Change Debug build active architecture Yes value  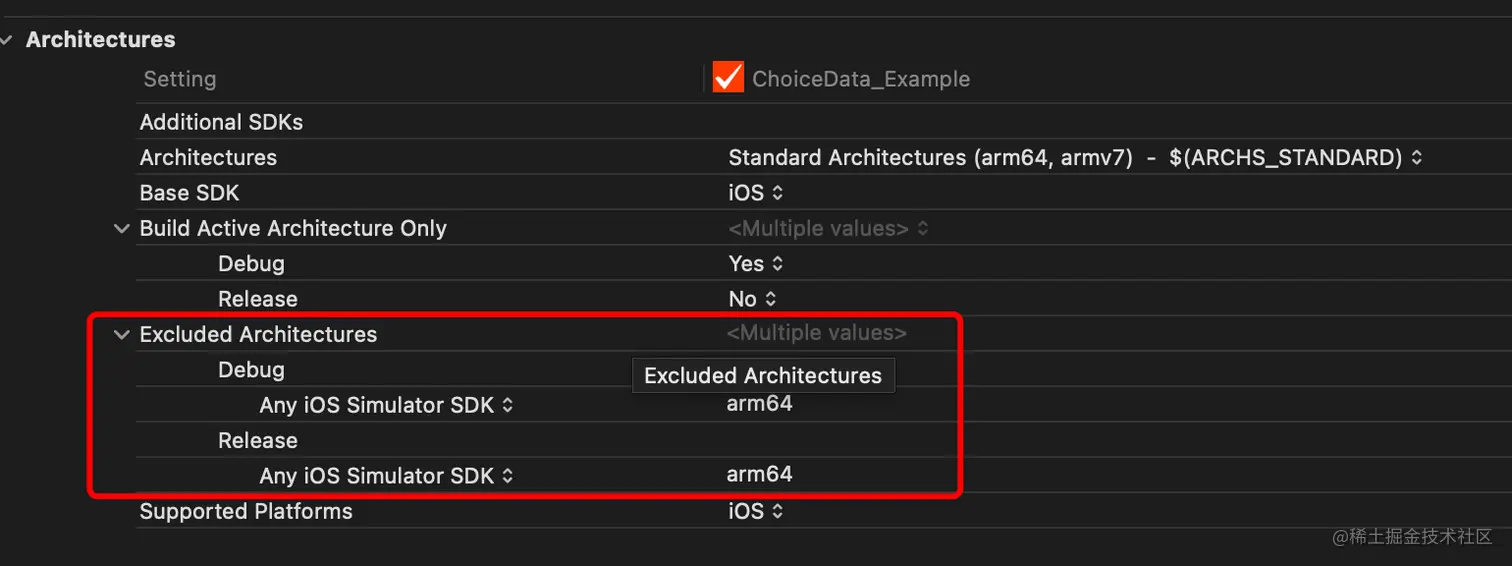(755, 264)
